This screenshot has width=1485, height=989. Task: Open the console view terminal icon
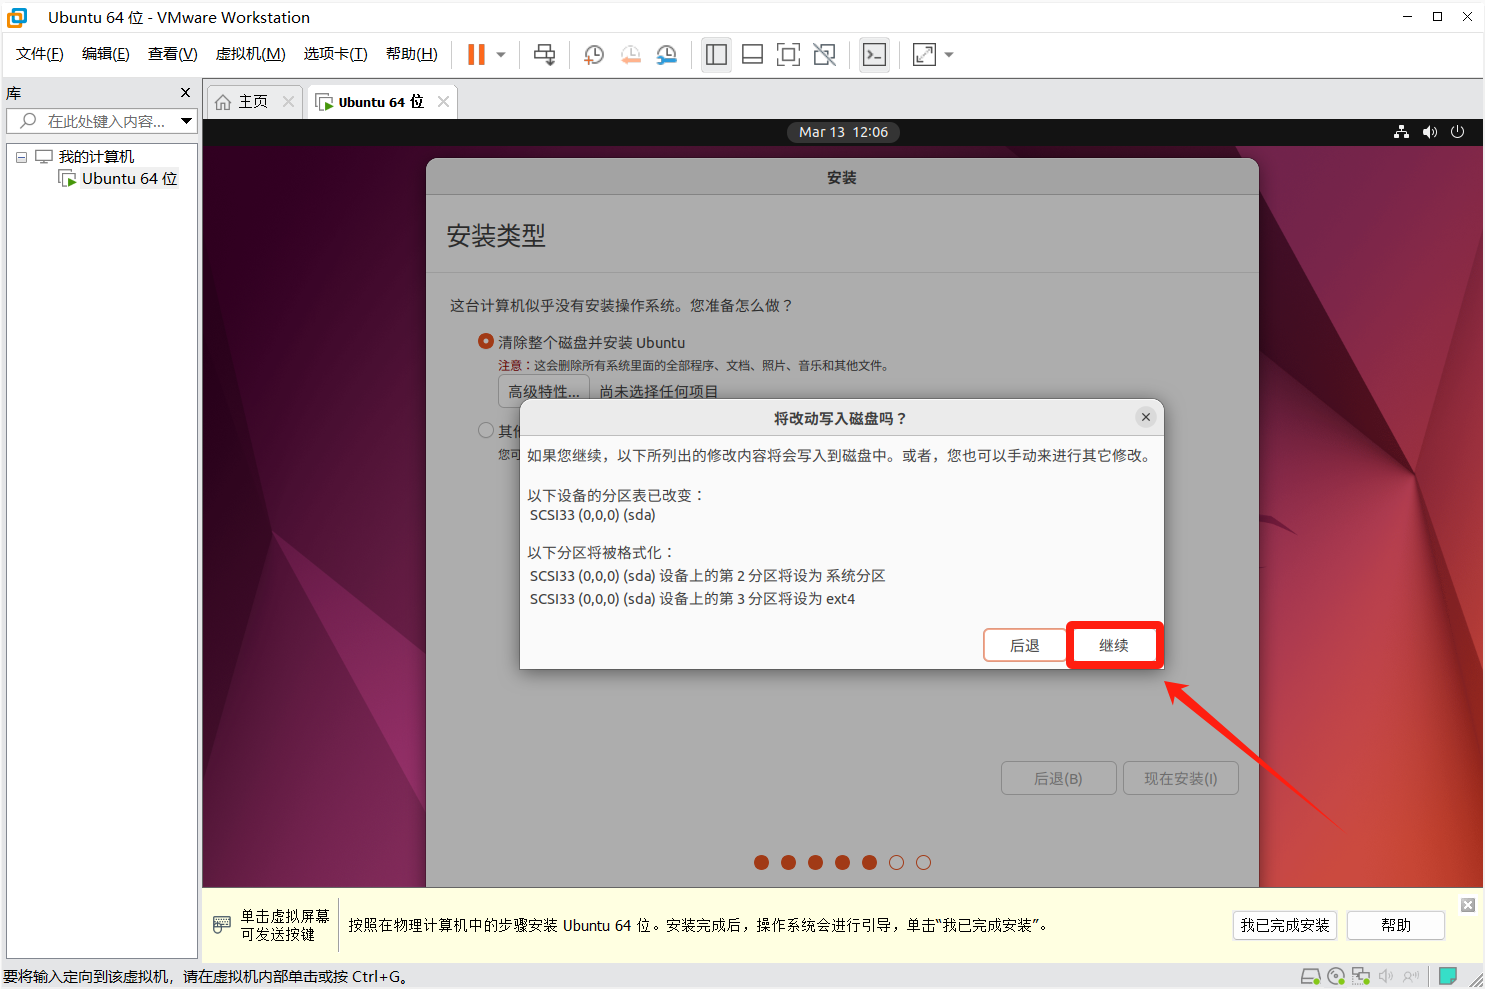(x=874, y=55)
